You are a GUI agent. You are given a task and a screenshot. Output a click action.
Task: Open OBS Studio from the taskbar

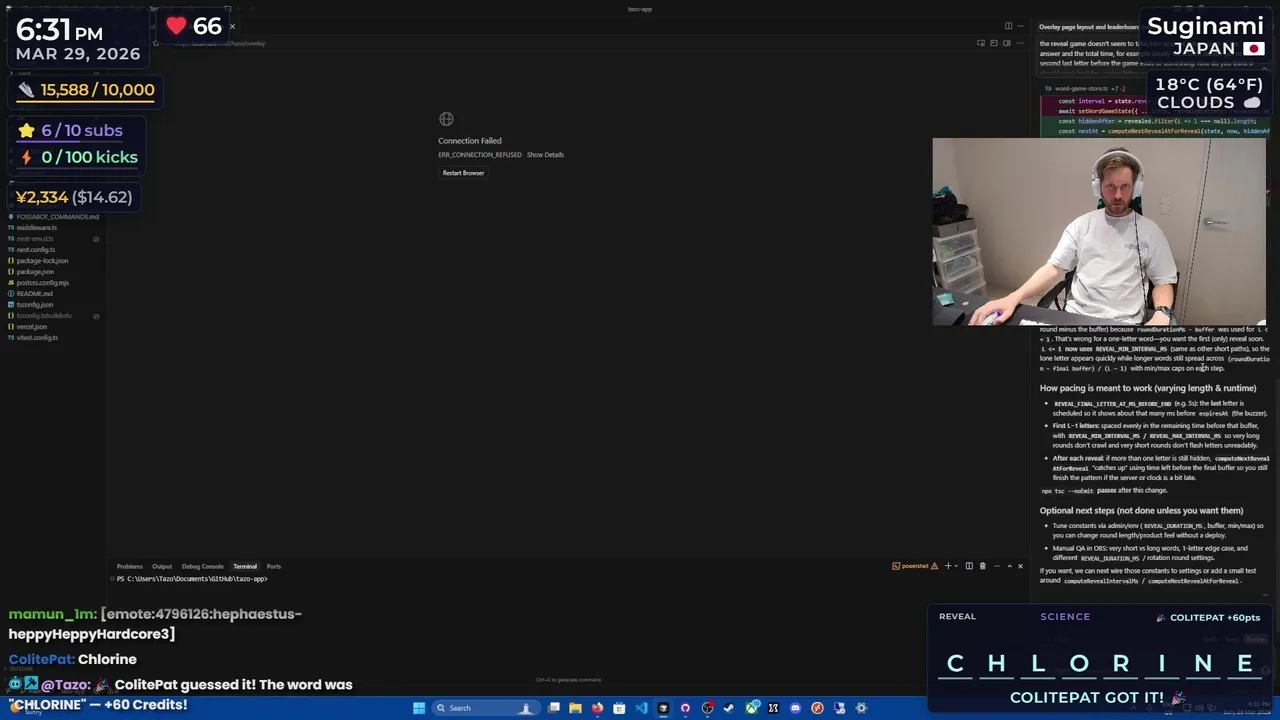click(707, 708)
